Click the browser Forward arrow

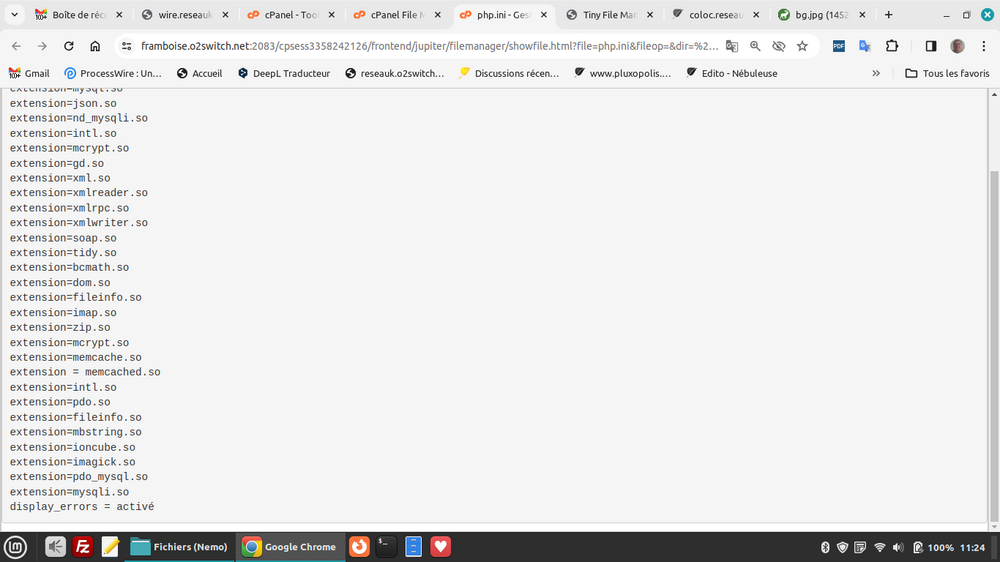coord(42,46)
